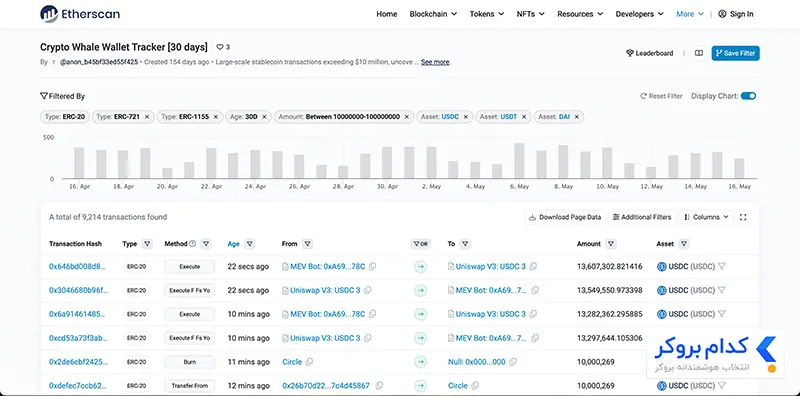Toggle the Display Chart switch
The height and width of the screenshot is (396, 800).
click(x=748, y=96)
